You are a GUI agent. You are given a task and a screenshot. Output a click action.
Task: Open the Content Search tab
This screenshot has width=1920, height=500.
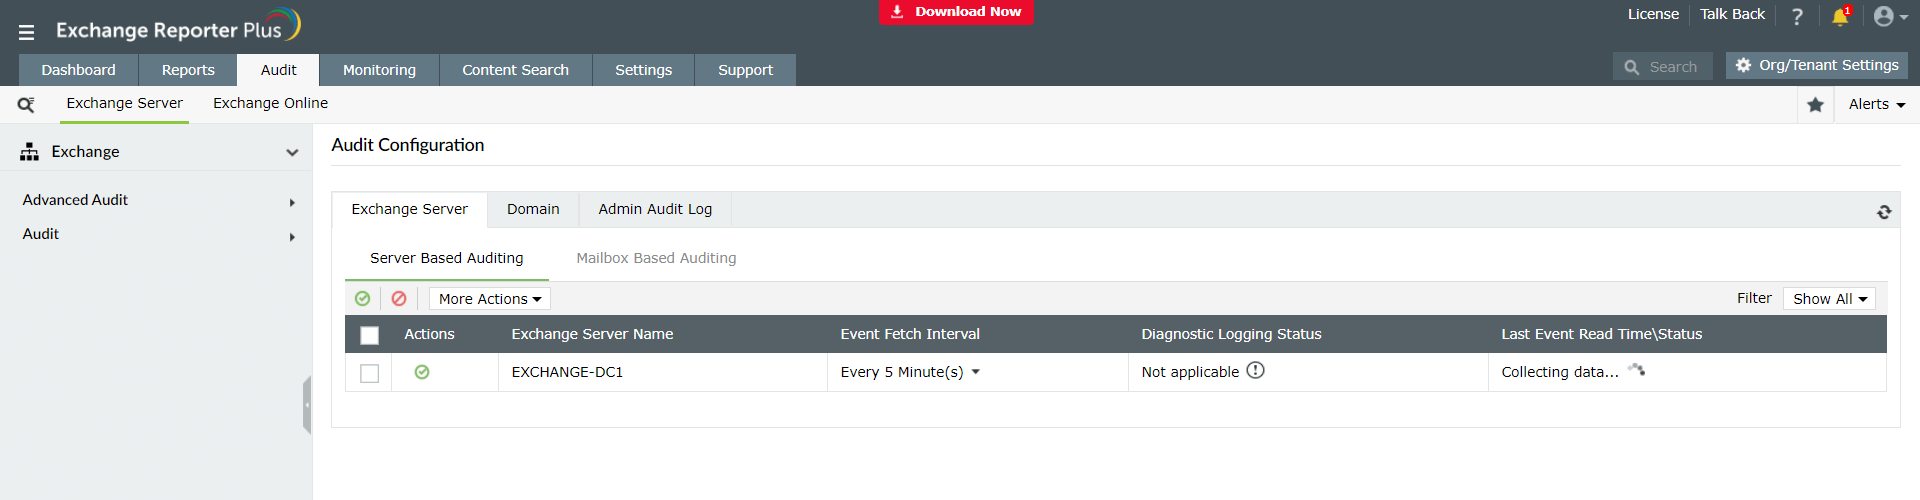pos(515,70)
